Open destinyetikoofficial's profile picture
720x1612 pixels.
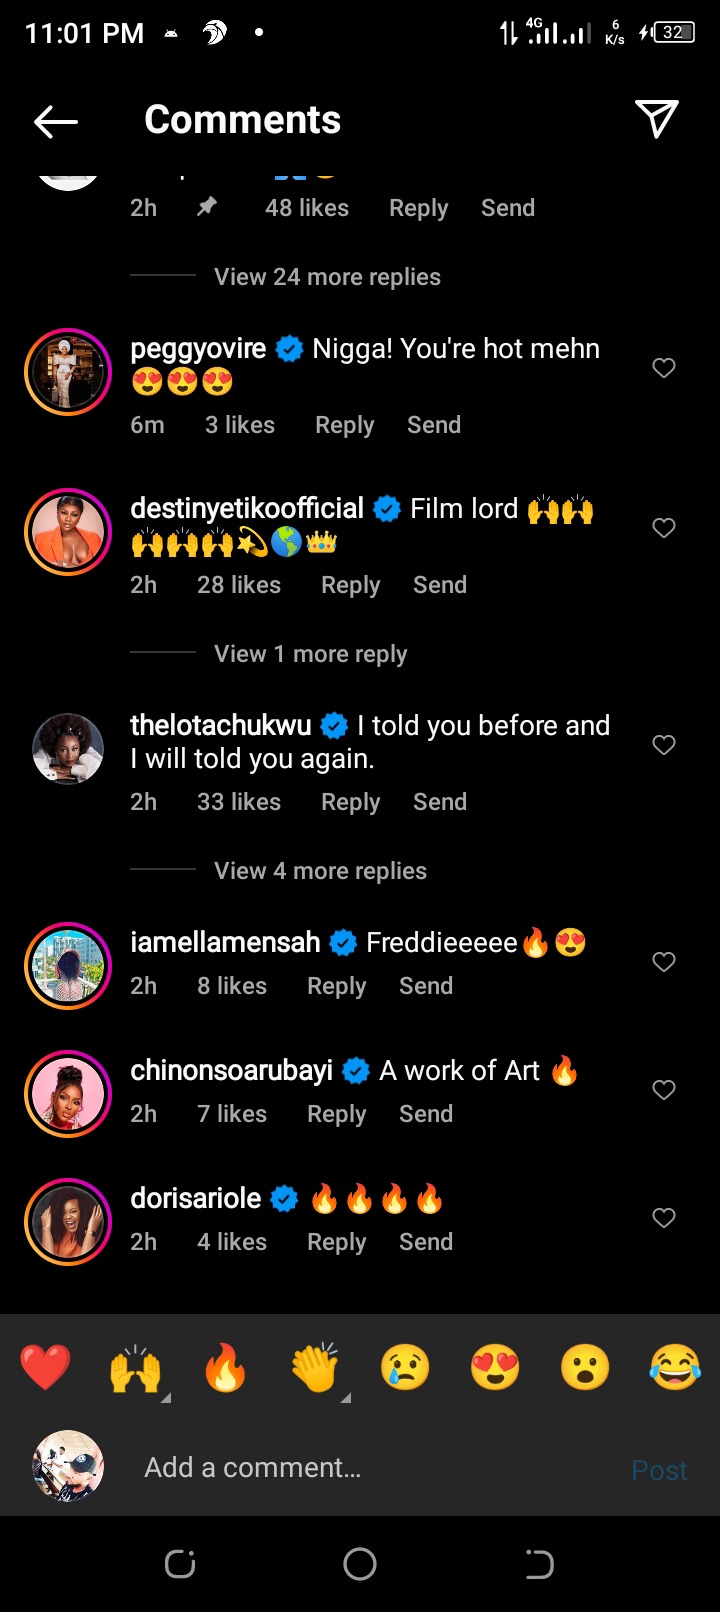coord(68,532)
